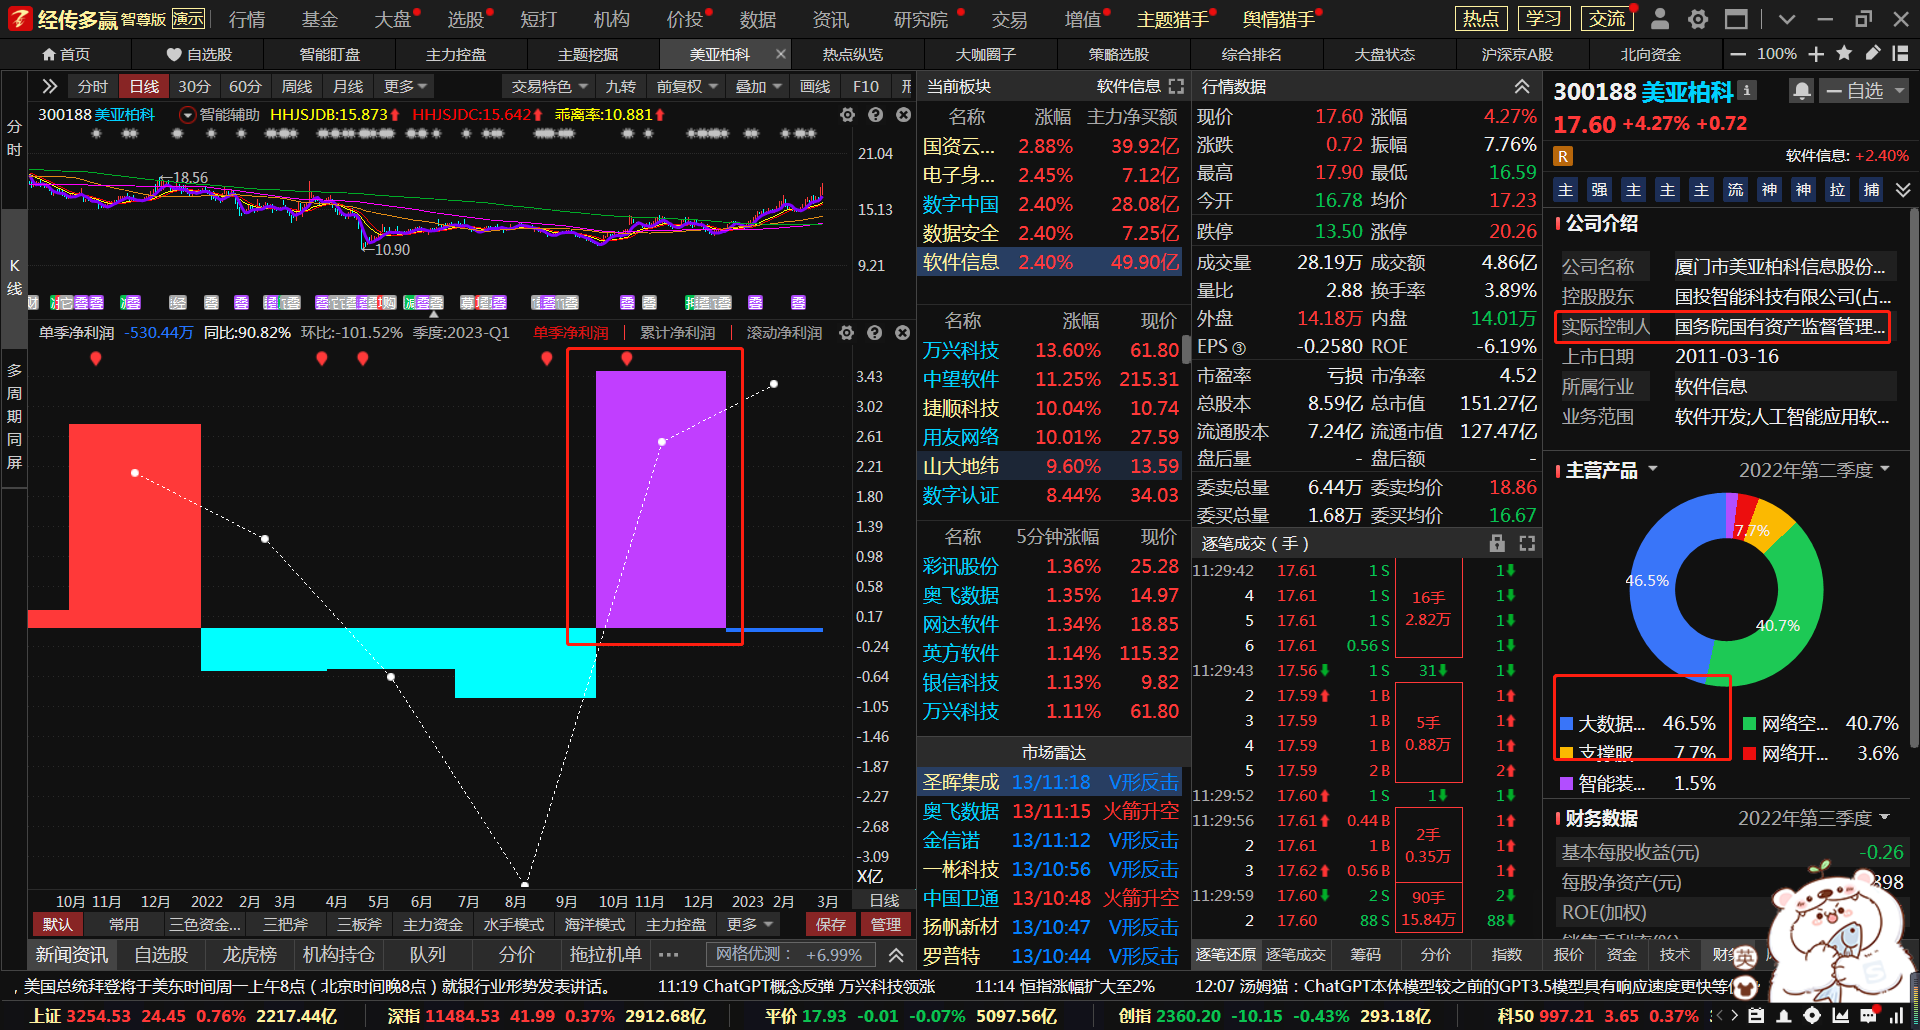Click blue 大数据 legend swatch
The height and width of the screenshot is (1030, 1920).
point(1567,724)
